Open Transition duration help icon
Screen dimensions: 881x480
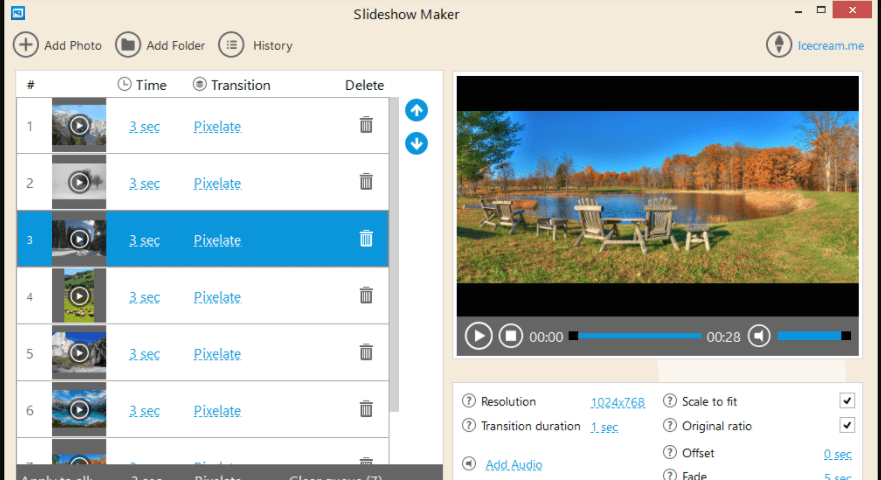tap(469, 425)
